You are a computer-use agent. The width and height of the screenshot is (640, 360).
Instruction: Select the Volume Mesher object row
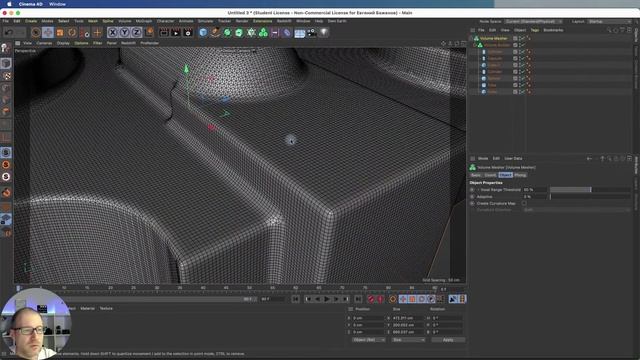pyautogui.click(x=493, y=38)
